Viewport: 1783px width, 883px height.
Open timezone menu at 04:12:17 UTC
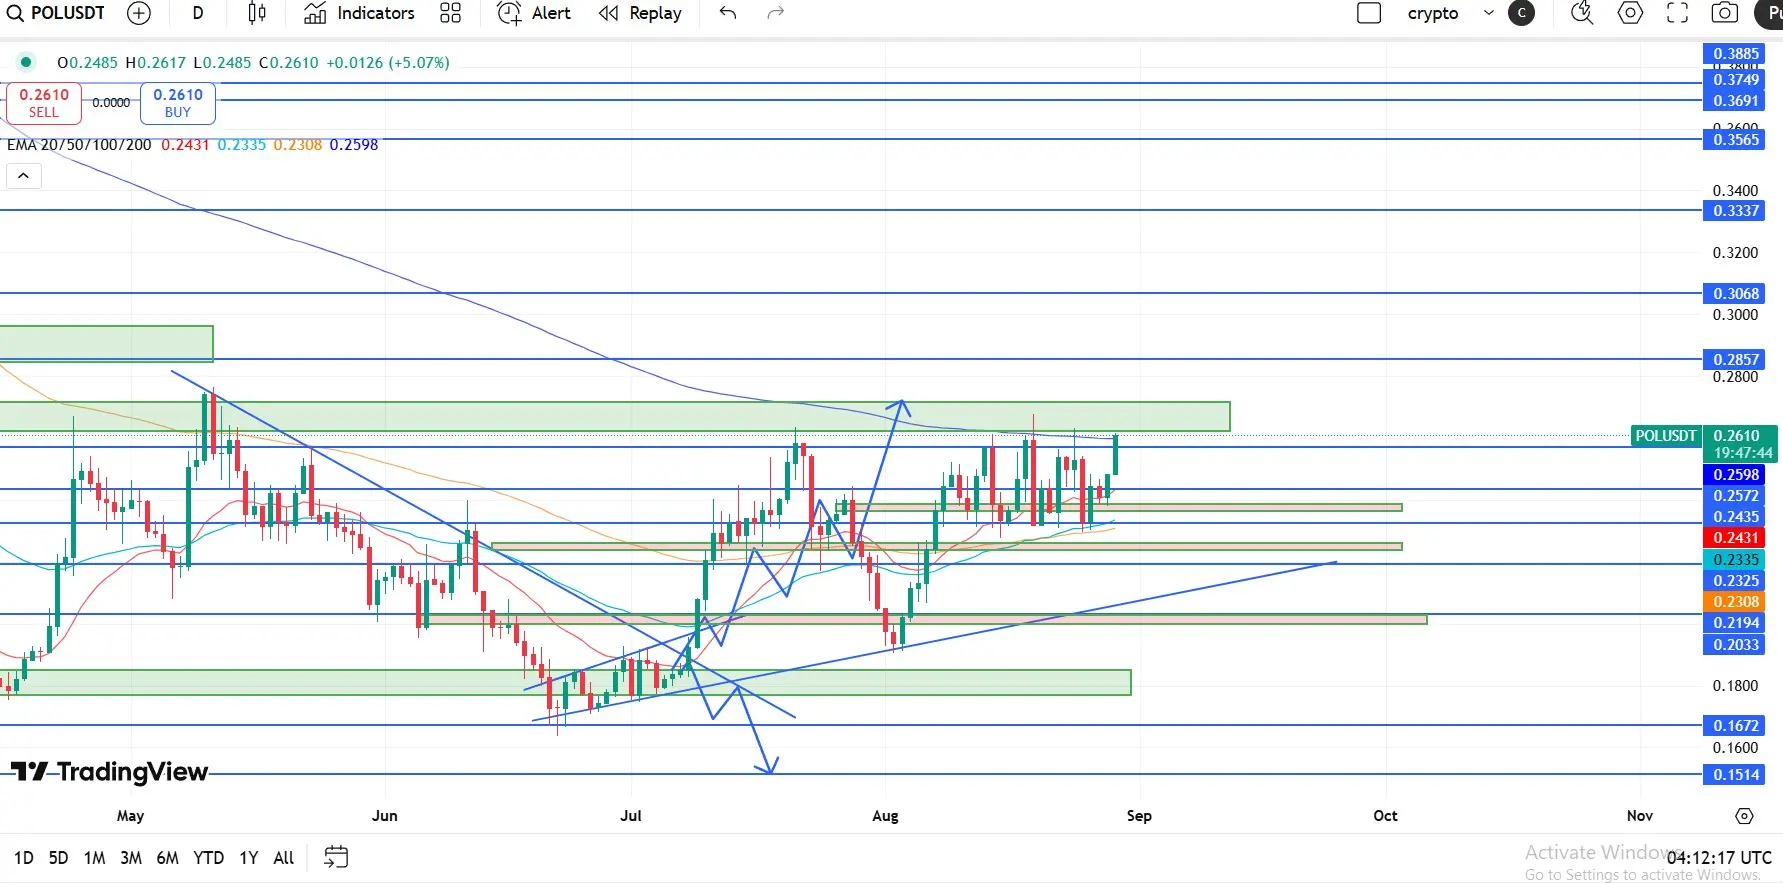[x=1719, y=858]
